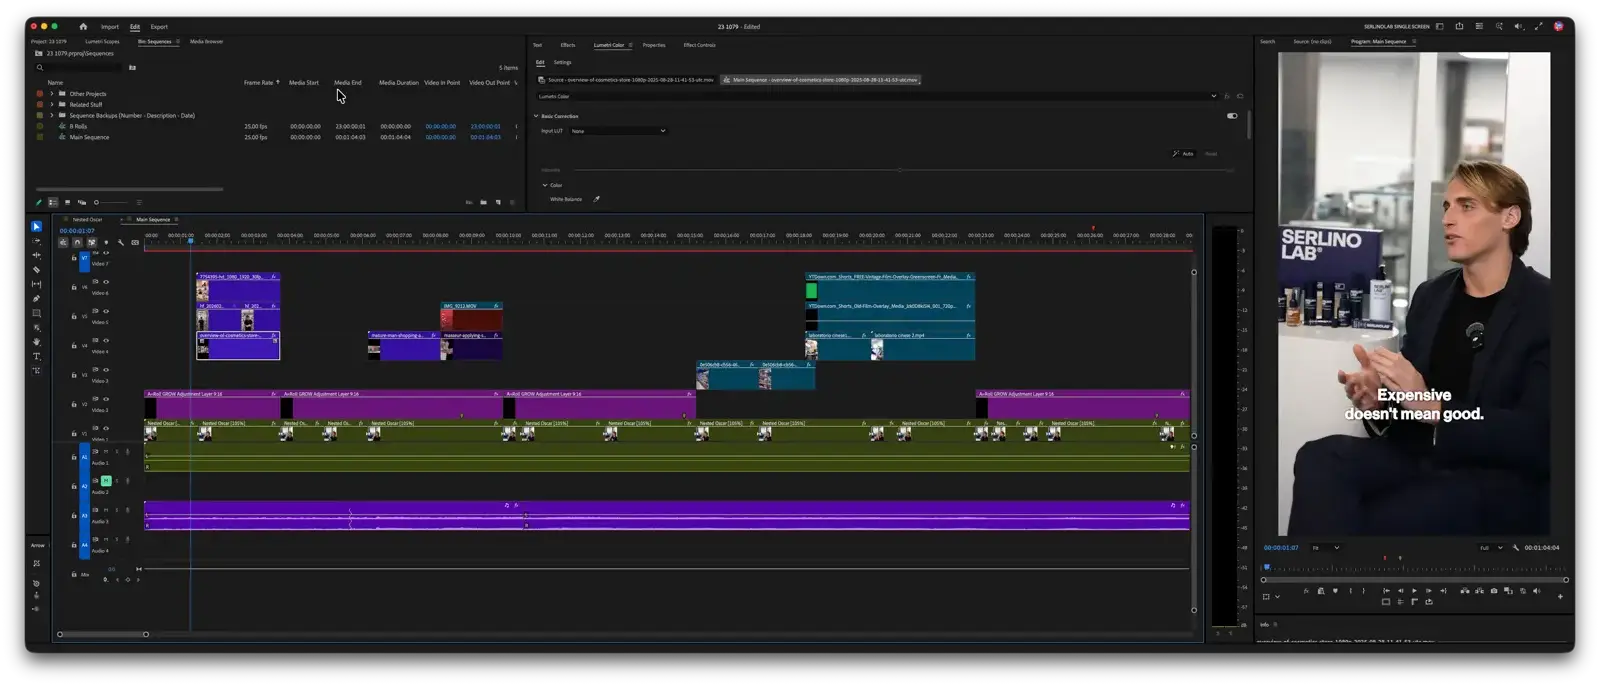The width and height of the screenshot is (1600, 686).
Task: Click Export Frame camera icon
Action: 1494,591
